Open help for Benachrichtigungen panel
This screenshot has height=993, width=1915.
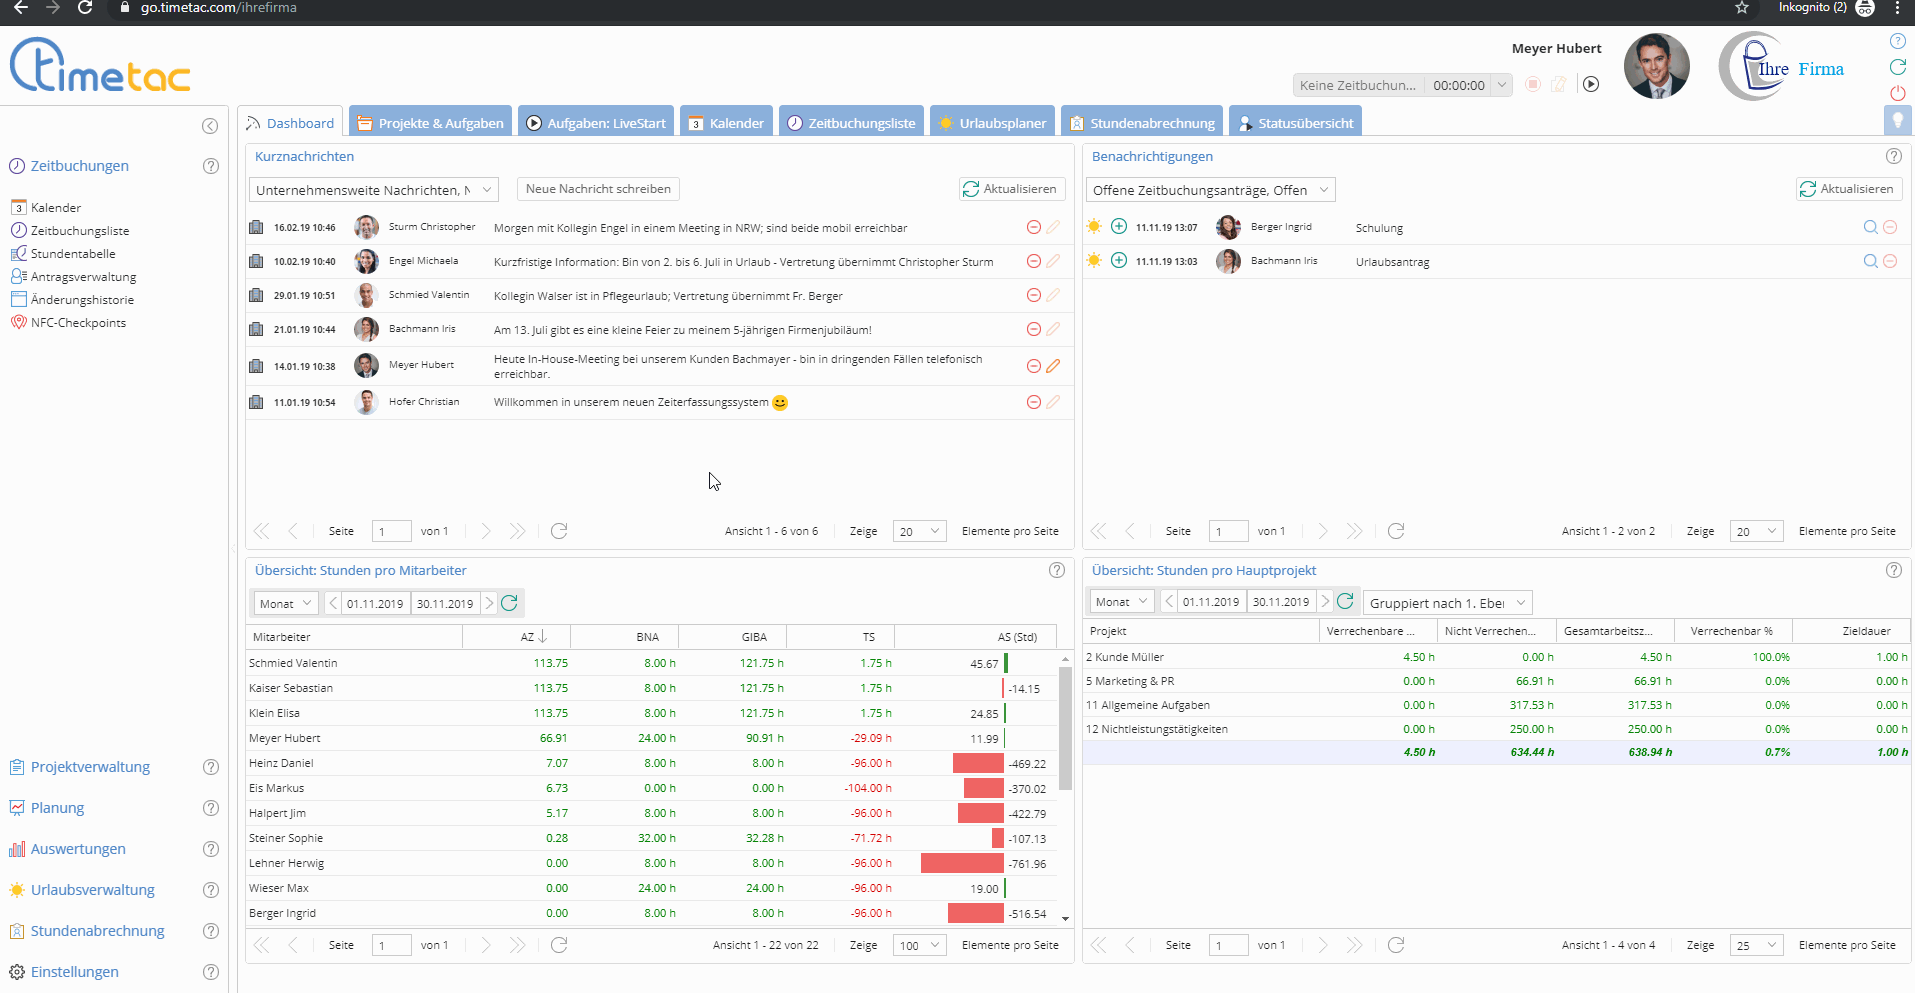coord(1893,156)
